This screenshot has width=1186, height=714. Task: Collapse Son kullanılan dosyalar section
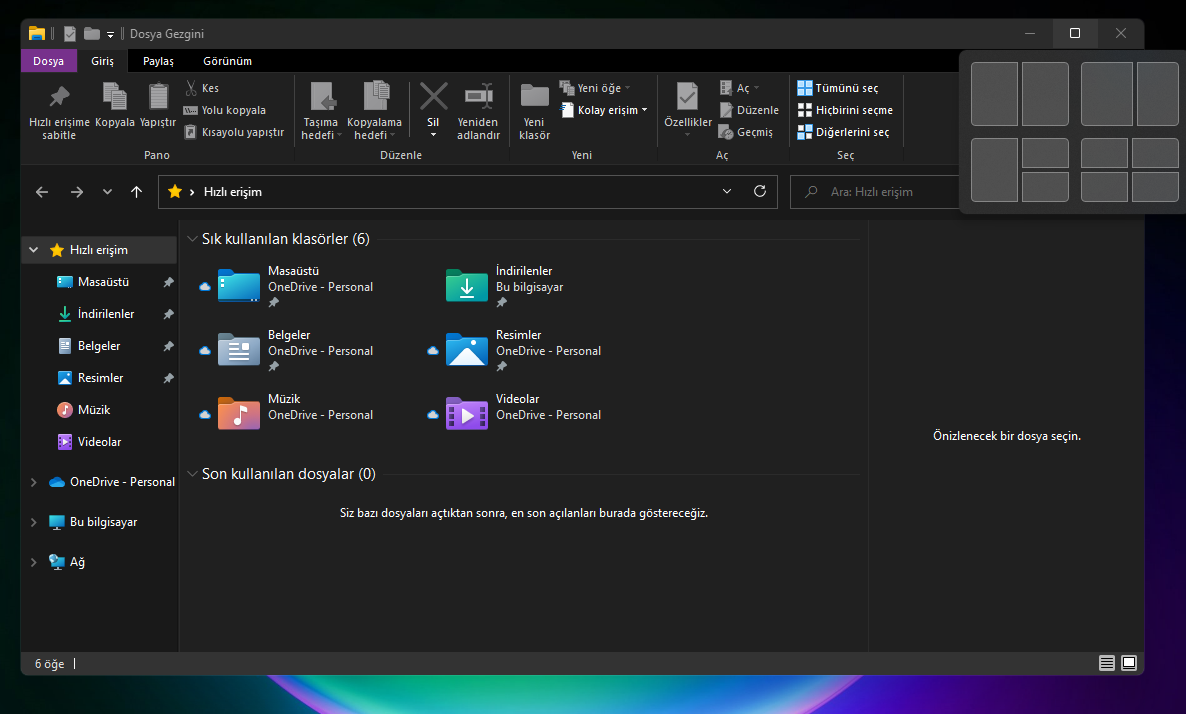(x=192, y=474)
